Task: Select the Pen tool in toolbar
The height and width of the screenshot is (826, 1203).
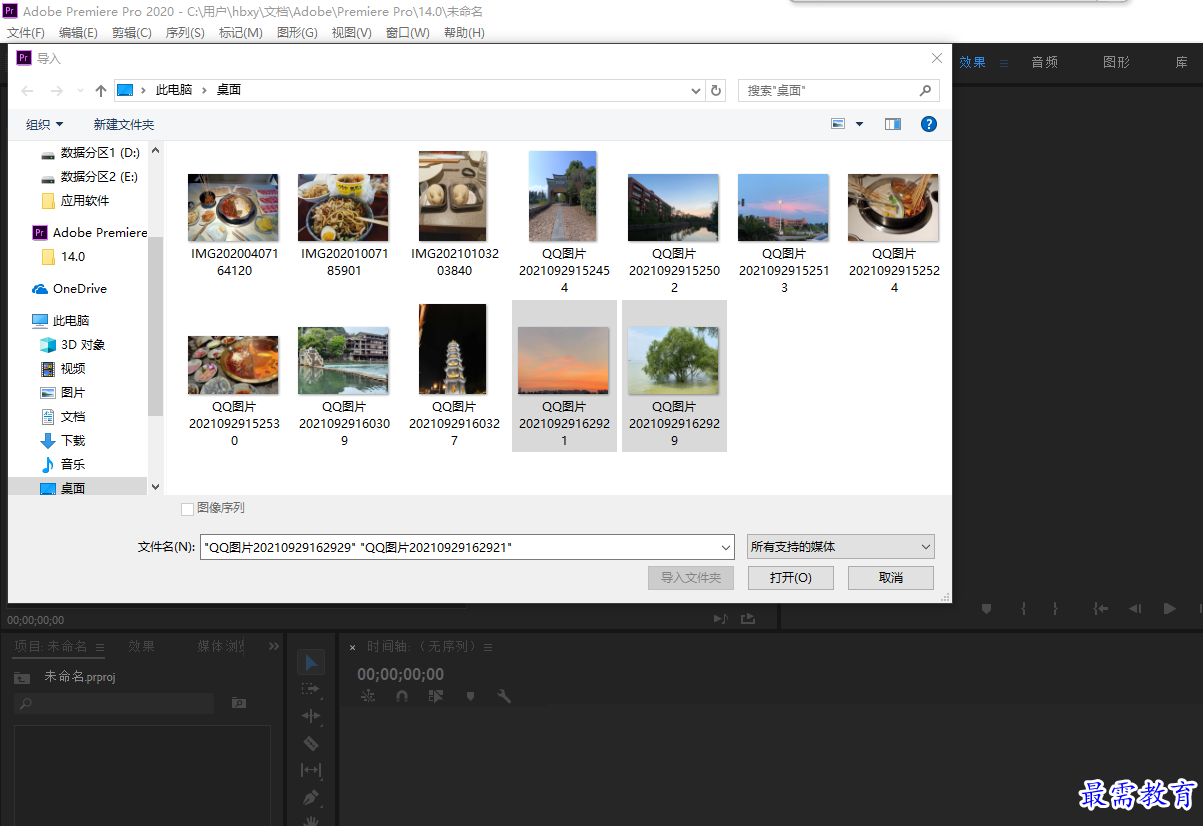Action: 311,798
